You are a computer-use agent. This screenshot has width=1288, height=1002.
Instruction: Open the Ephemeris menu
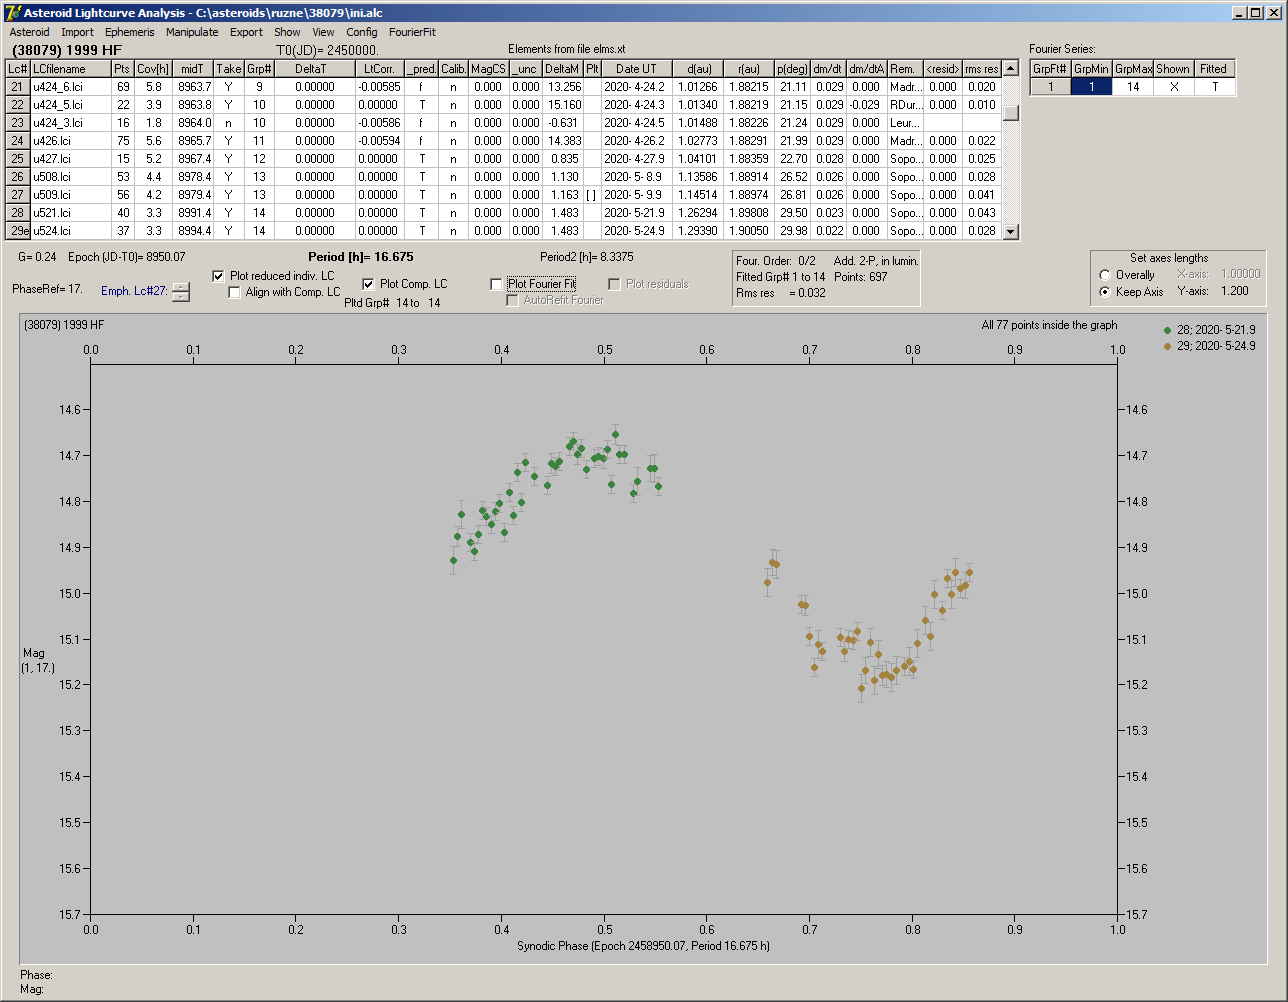129,32
